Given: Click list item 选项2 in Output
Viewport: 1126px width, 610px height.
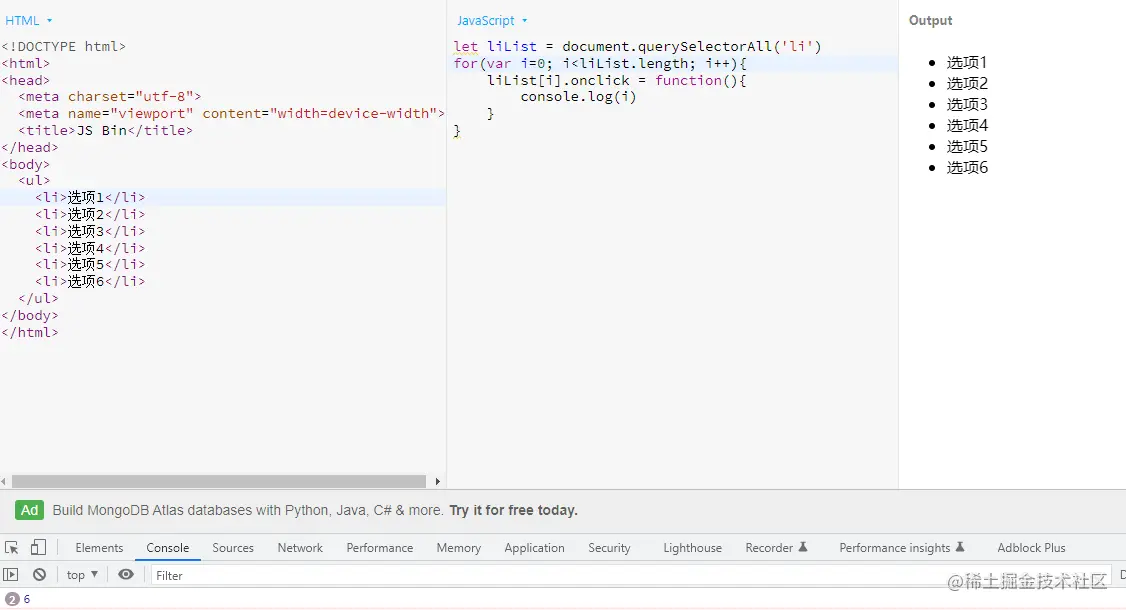Looking at the screenshot, I should click(x=967, y=83).
